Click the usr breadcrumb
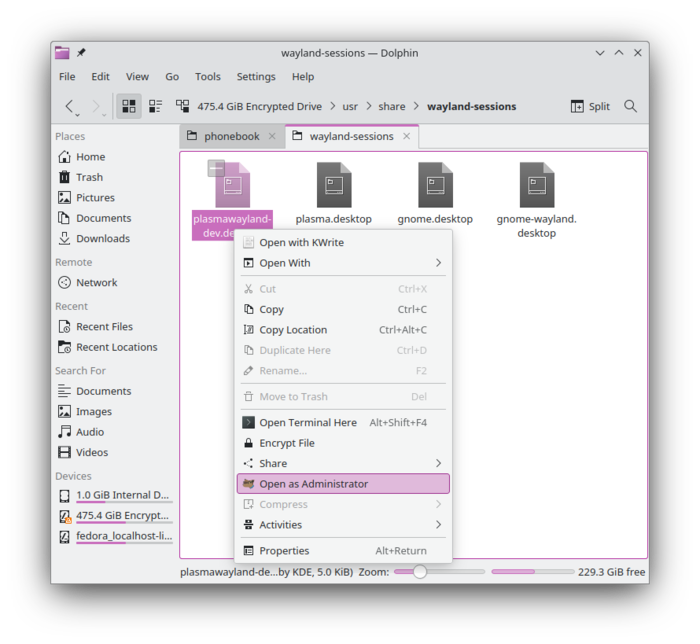Image resolution: width=700 pixels, height=644 pixels. click(350, 106)
